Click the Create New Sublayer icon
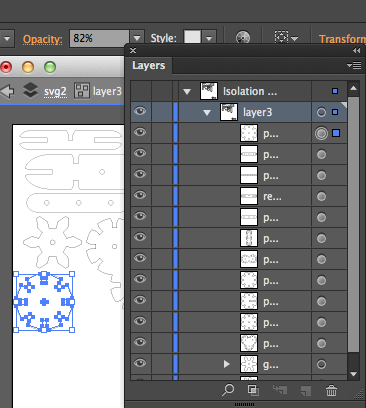The image size is (366, 408). point(280,389)
